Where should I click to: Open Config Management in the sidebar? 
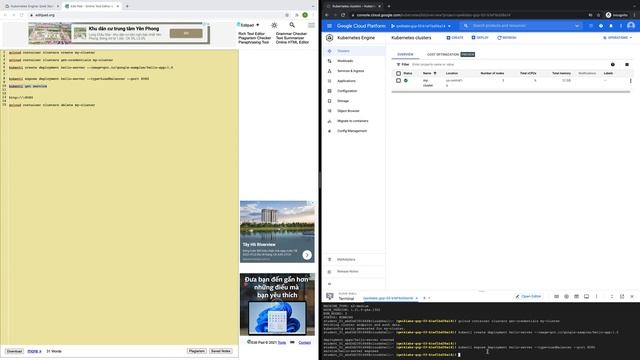[x=353, y=131]
